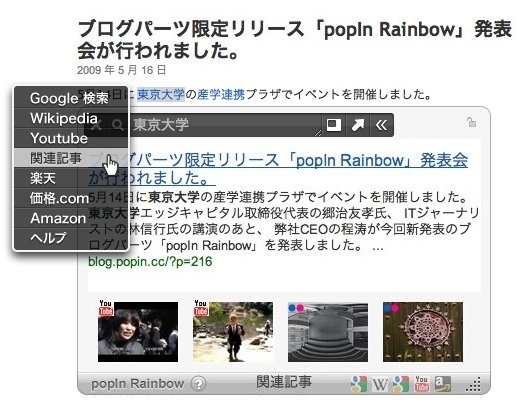Click the window-mode square icon in search bar
Screen dimensions: 525x415
pos(333,125)
